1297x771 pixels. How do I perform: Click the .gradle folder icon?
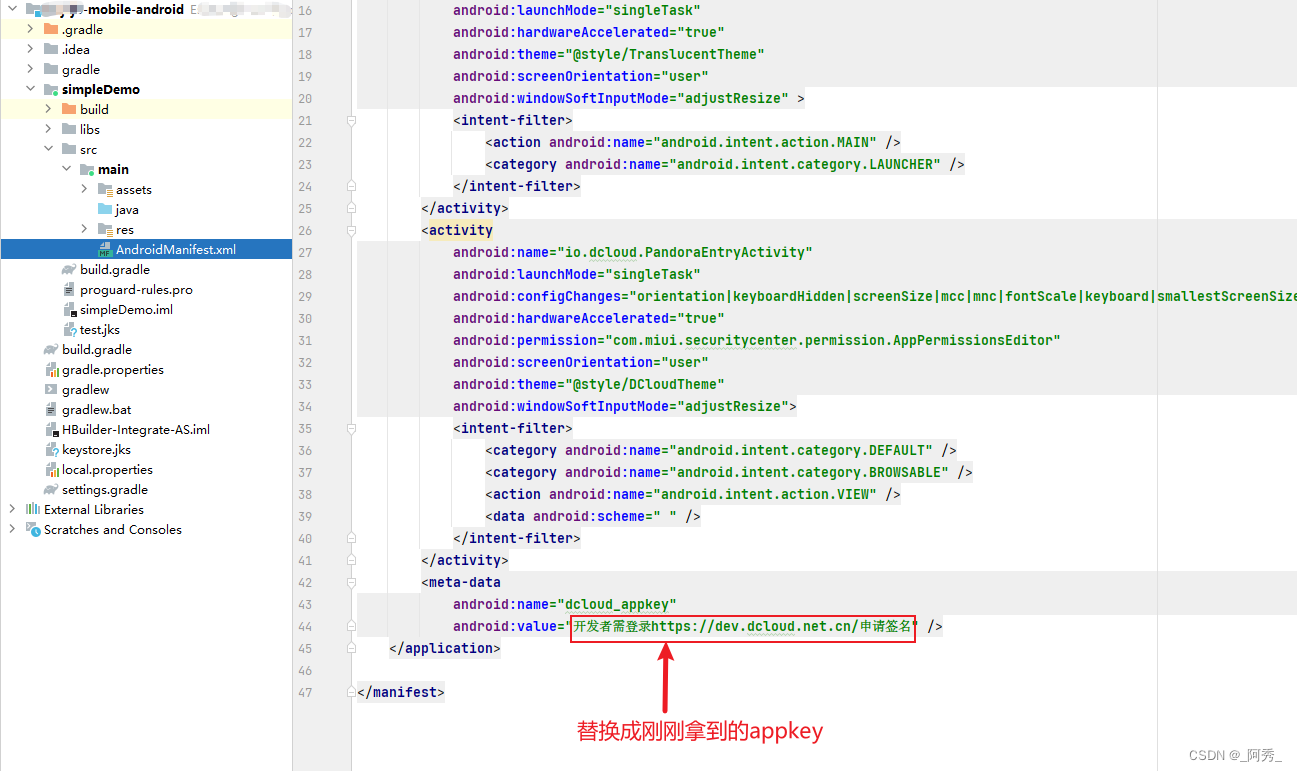coord(51,29)
